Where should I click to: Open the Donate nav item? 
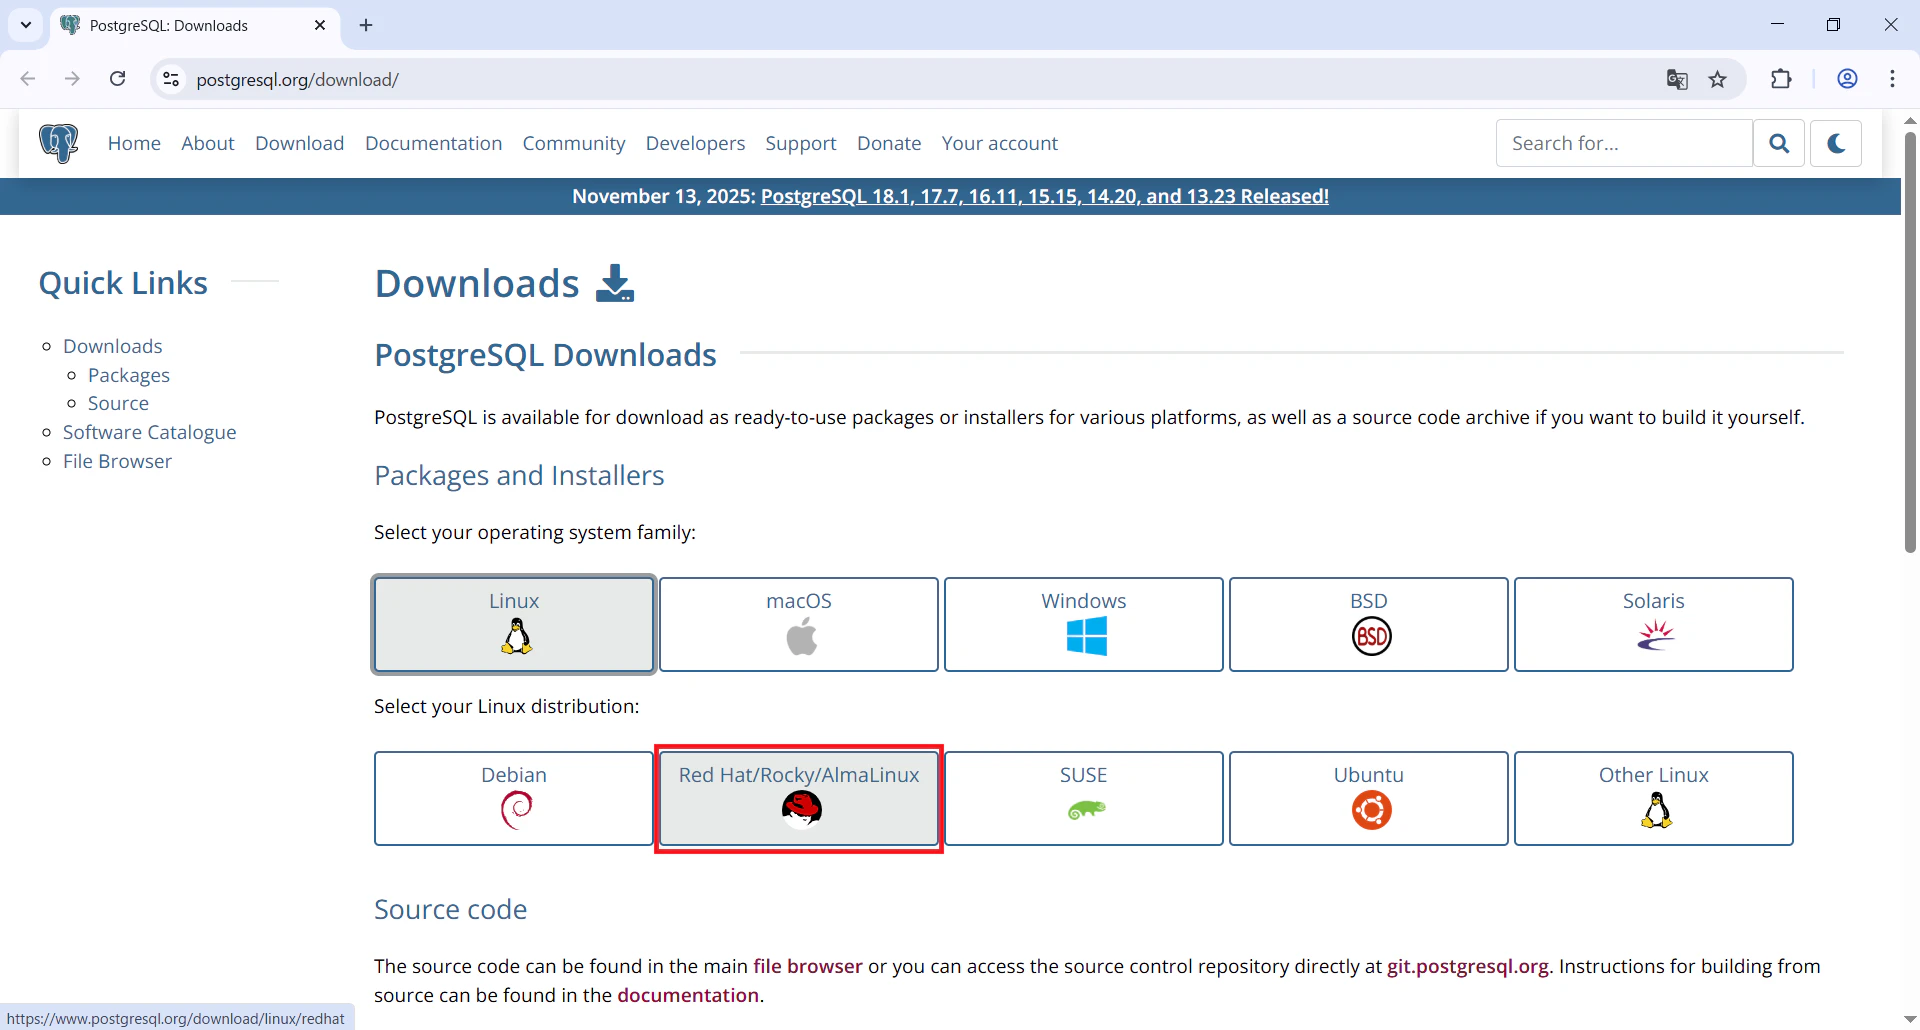pyautogui.click(x=889, y=143)
